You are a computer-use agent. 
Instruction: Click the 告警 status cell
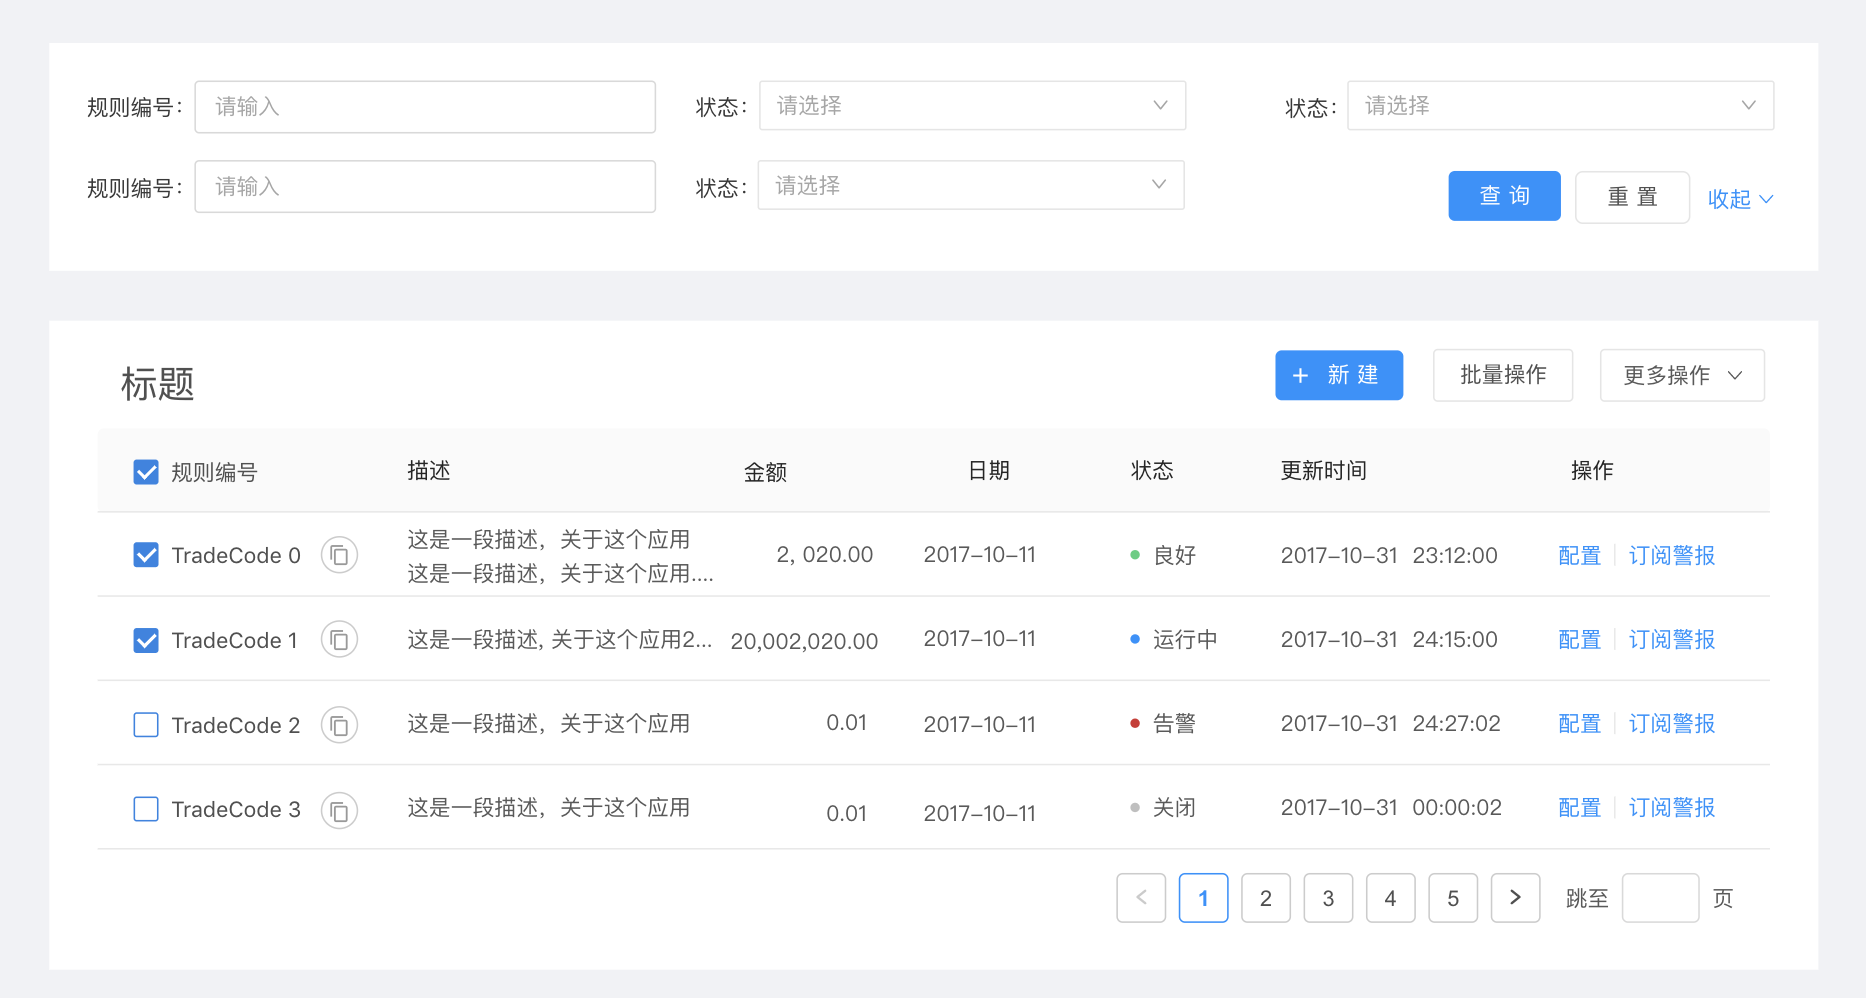pos(1163,723)
